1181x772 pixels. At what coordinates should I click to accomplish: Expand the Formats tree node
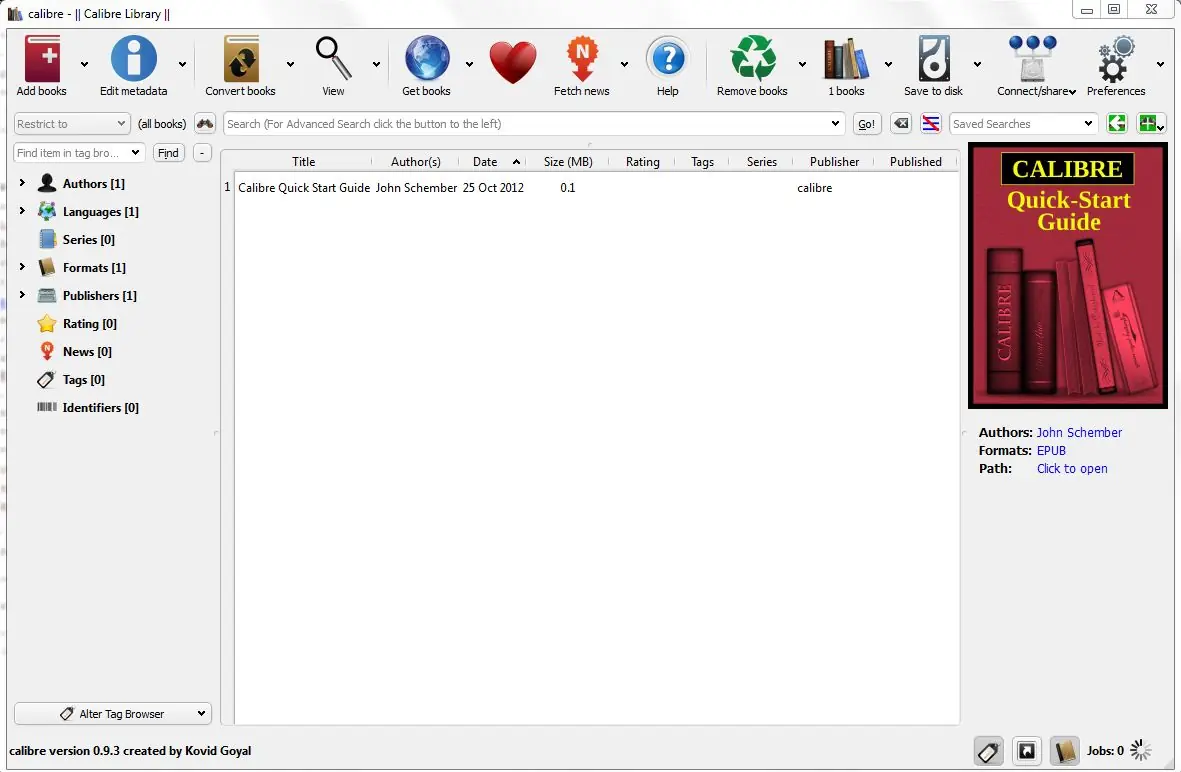[x=23, y=267]
